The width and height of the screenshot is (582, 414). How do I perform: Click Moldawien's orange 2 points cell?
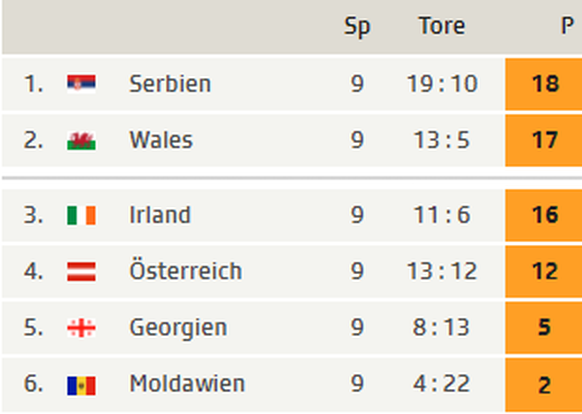[x=543, y=385]
